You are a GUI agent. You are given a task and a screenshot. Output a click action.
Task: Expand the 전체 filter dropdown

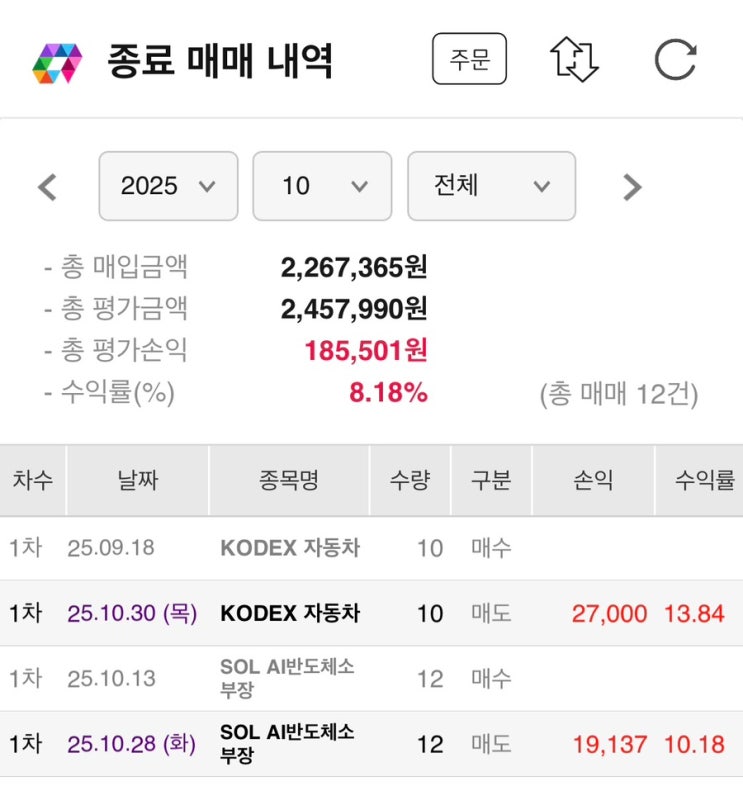tap(491, 186)
